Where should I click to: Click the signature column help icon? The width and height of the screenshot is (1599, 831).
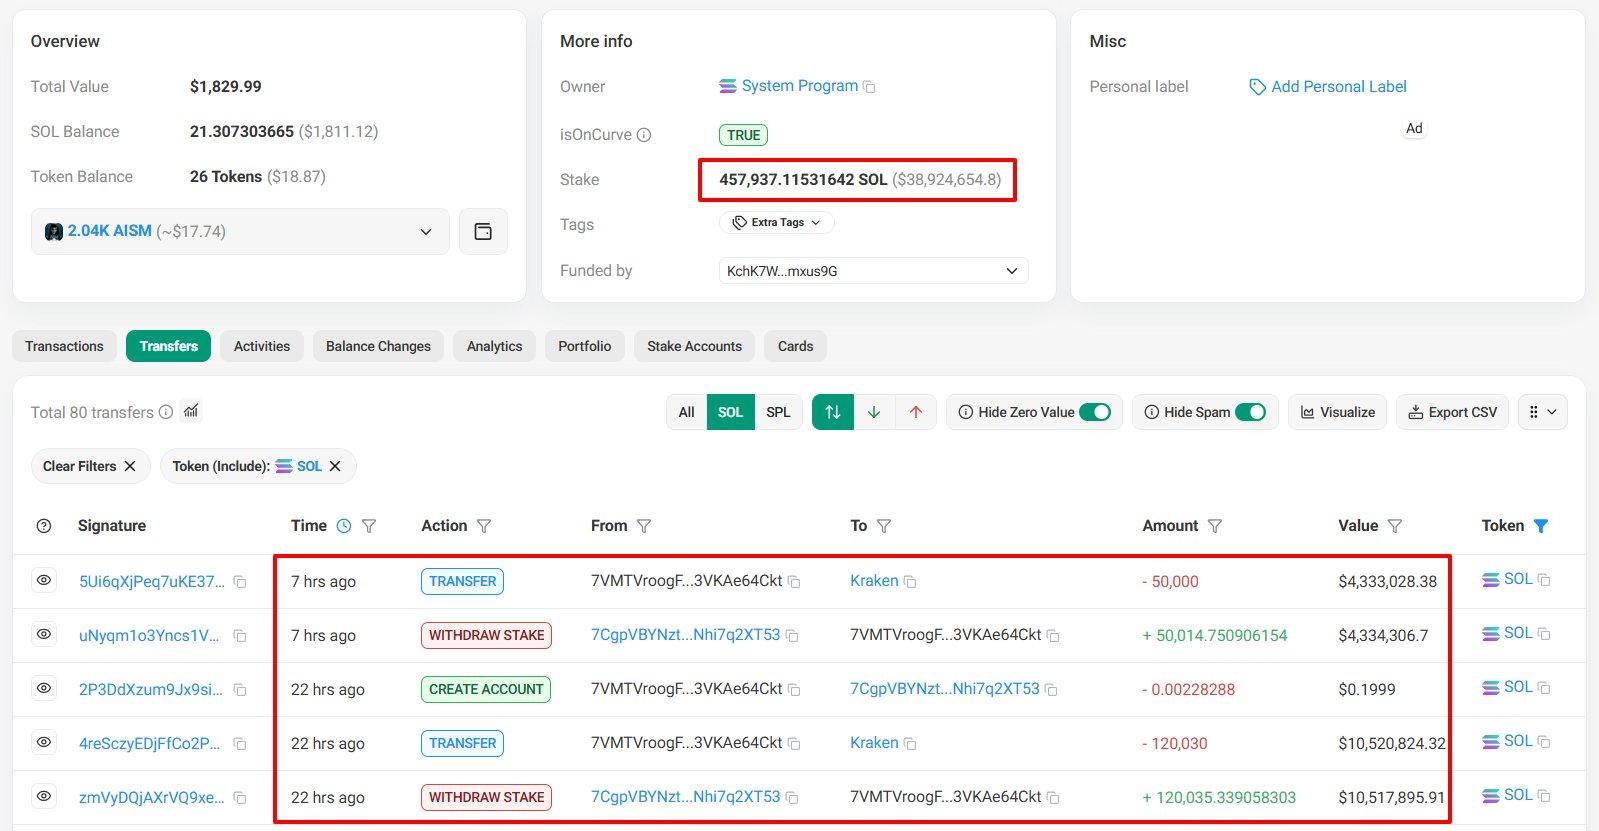coord(44,526)
